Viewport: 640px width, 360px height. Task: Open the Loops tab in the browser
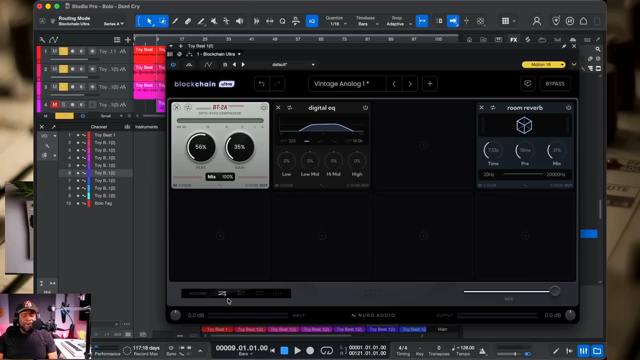pyautogui.click(x=542, y=40)
